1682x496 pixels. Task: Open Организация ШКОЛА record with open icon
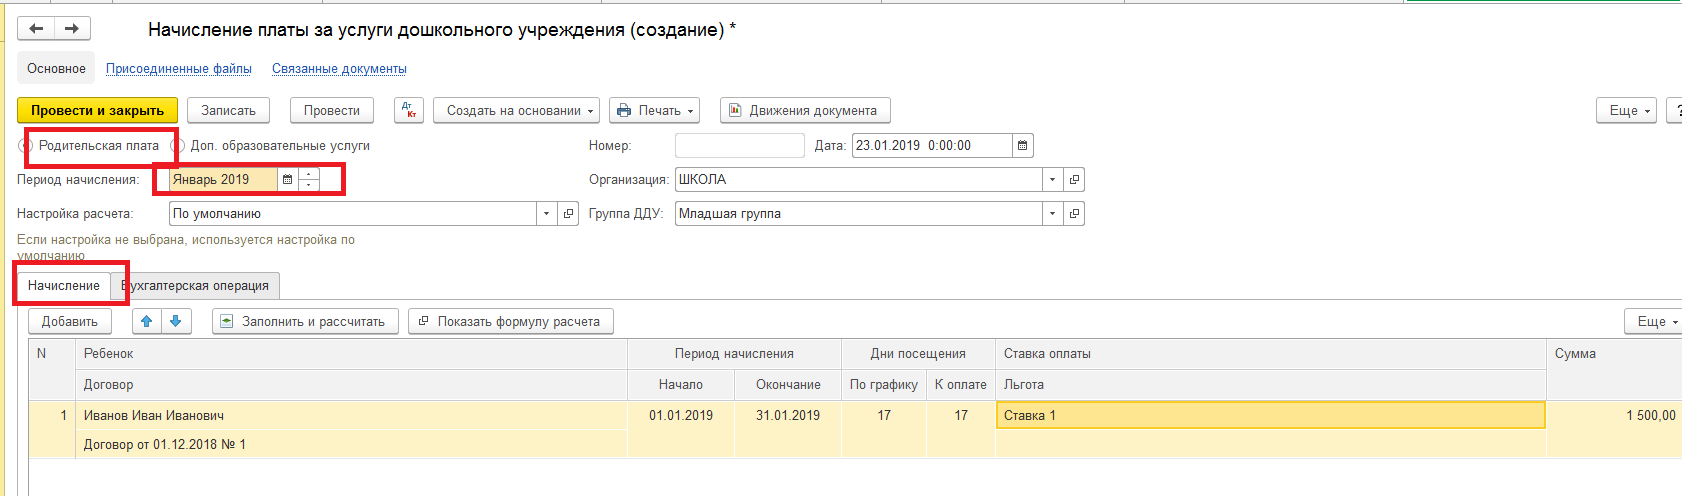point(1074,180)
